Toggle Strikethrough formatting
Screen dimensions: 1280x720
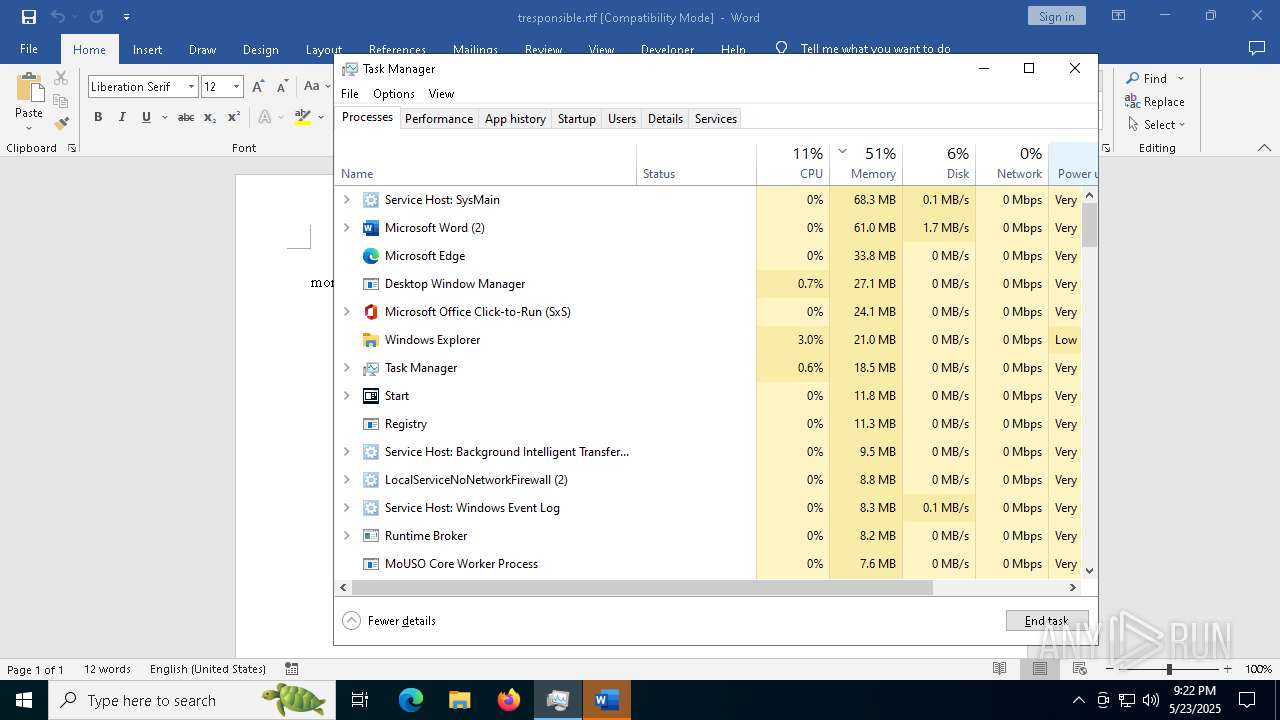pos(185,117)
